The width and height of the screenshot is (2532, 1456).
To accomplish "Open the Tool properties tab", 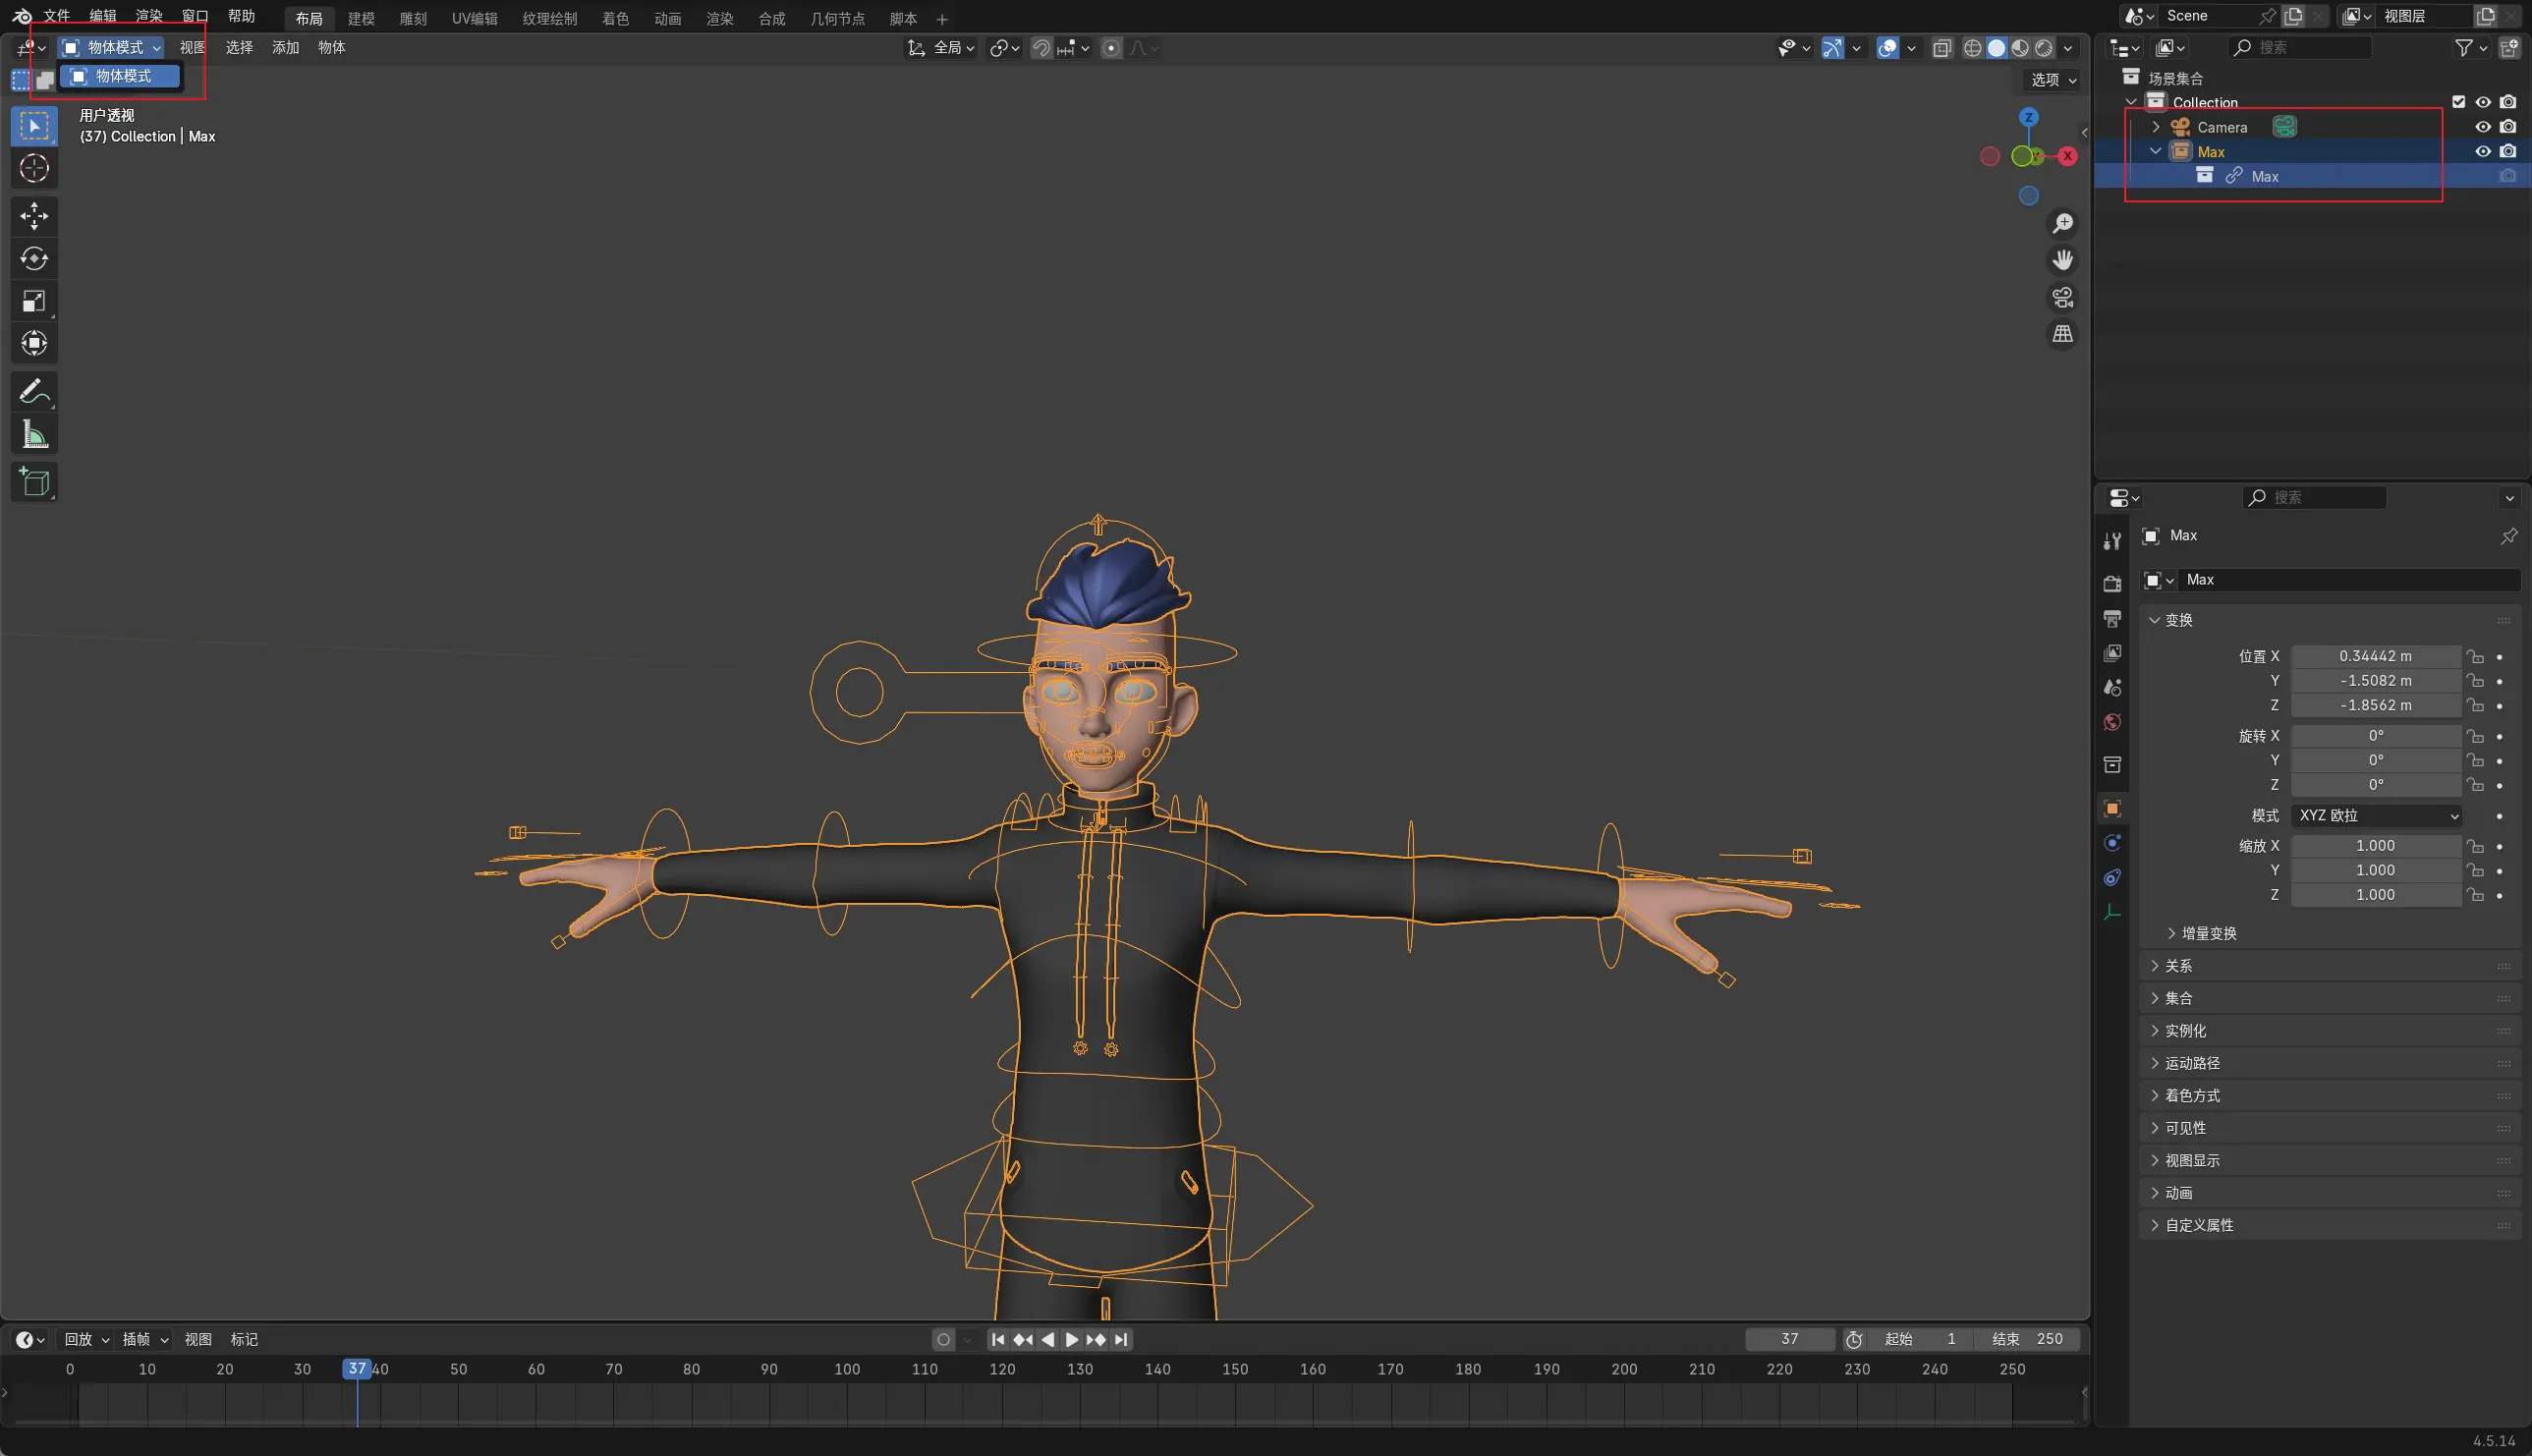I will coord(2112,541).
